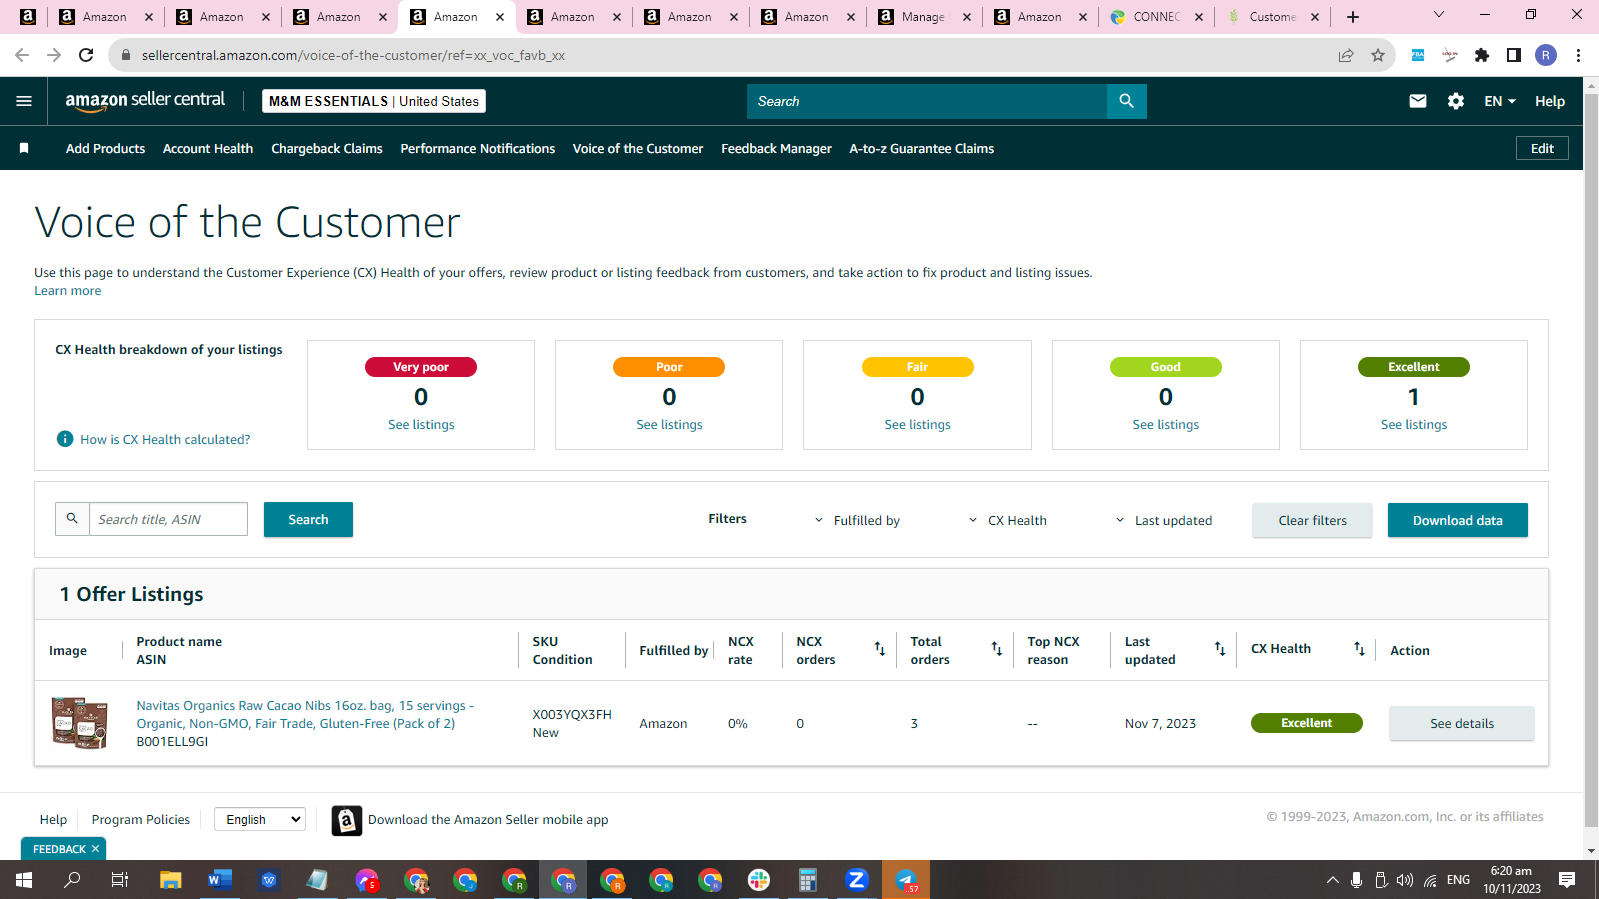Open File Explorer from the taskbar
Viewport: 1599px width, 899px height.
(x=171, y=880)
